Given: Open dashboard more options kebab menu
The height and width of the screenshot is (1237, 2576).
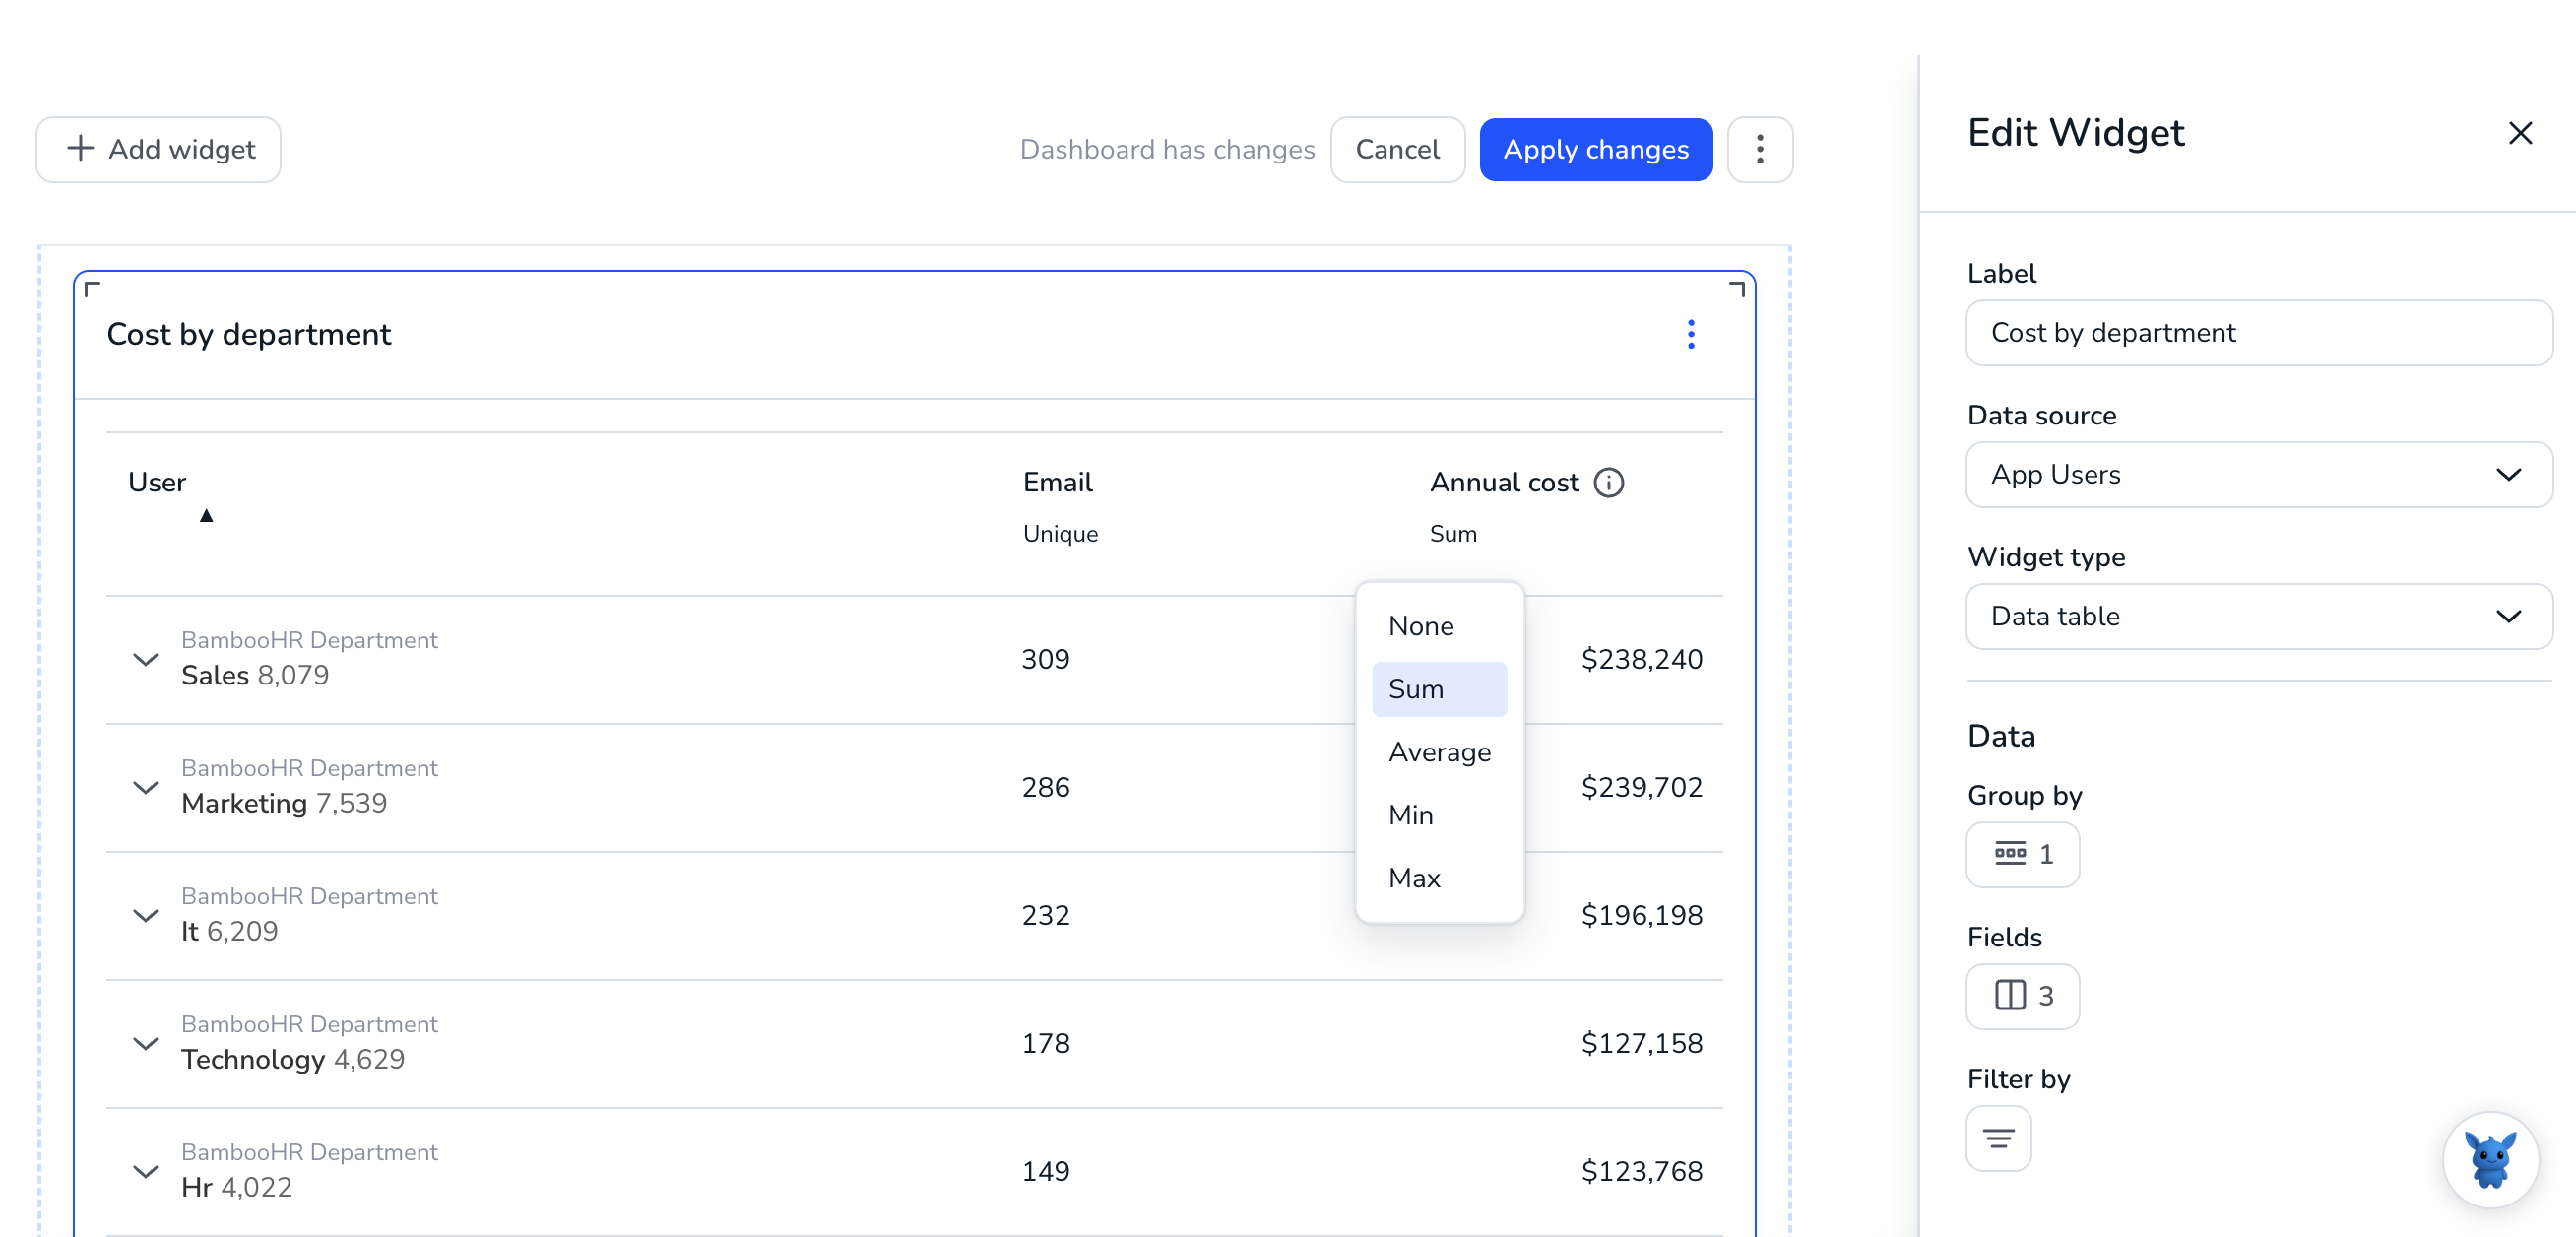Looking at the screenshot, I should tap(1759, 150).
